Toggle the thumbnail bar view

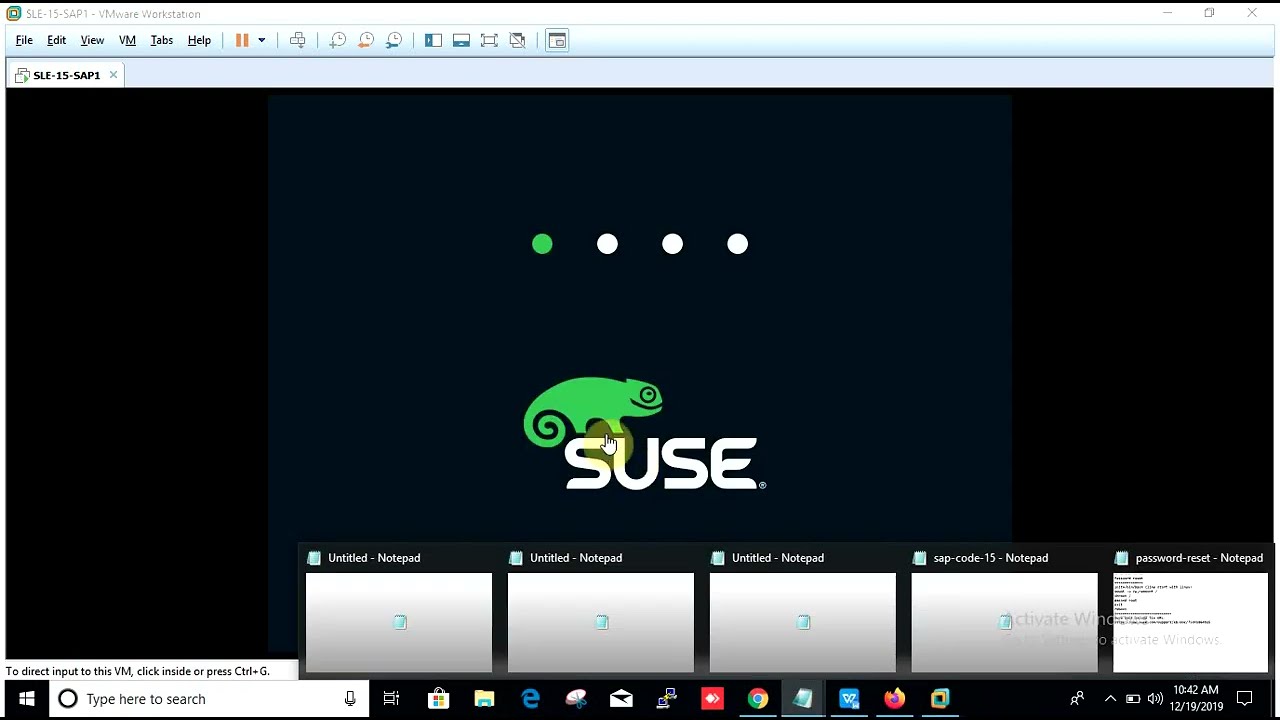point(461,40)
